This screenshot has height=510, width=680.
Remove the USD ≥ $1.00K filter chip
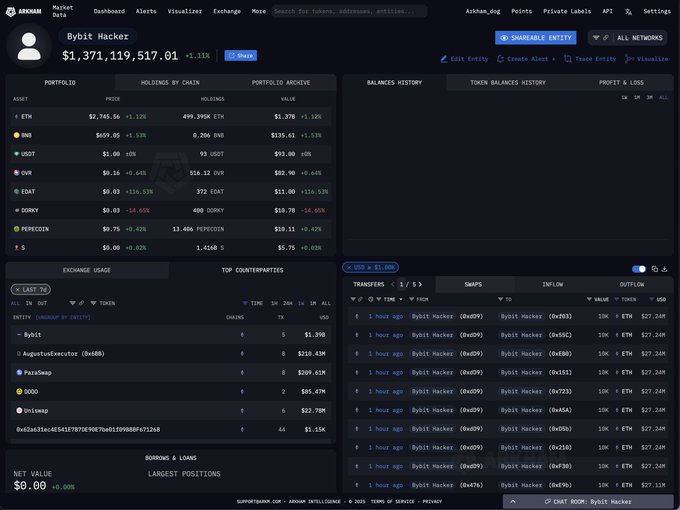pos(349,268)
